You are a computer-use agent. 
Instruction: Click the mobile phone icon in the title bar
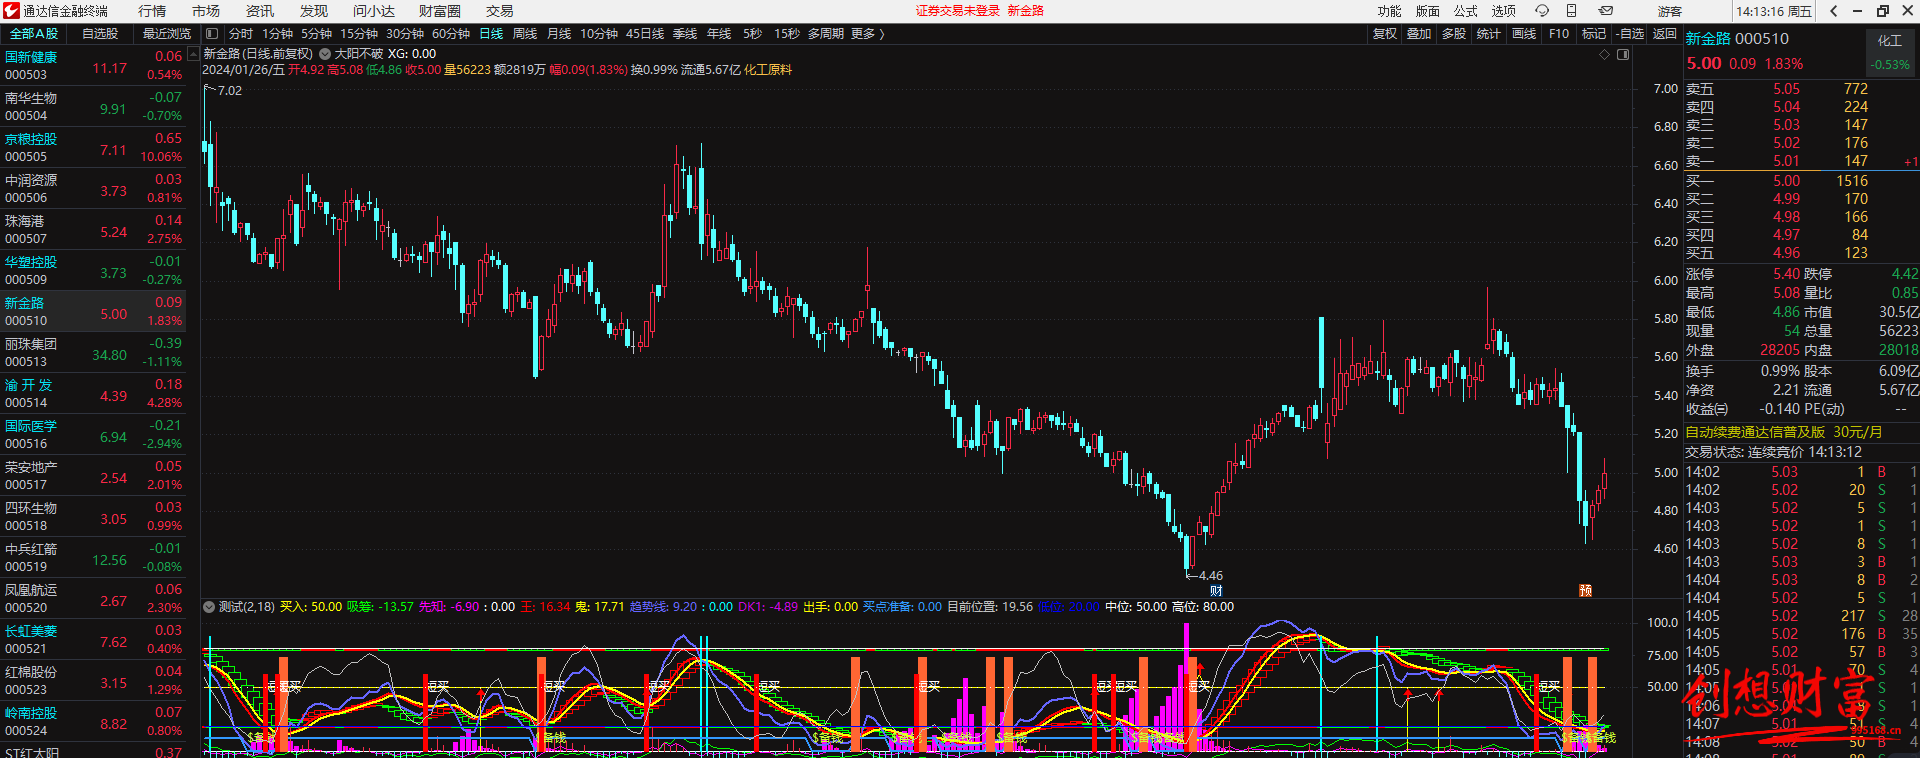1571,11
